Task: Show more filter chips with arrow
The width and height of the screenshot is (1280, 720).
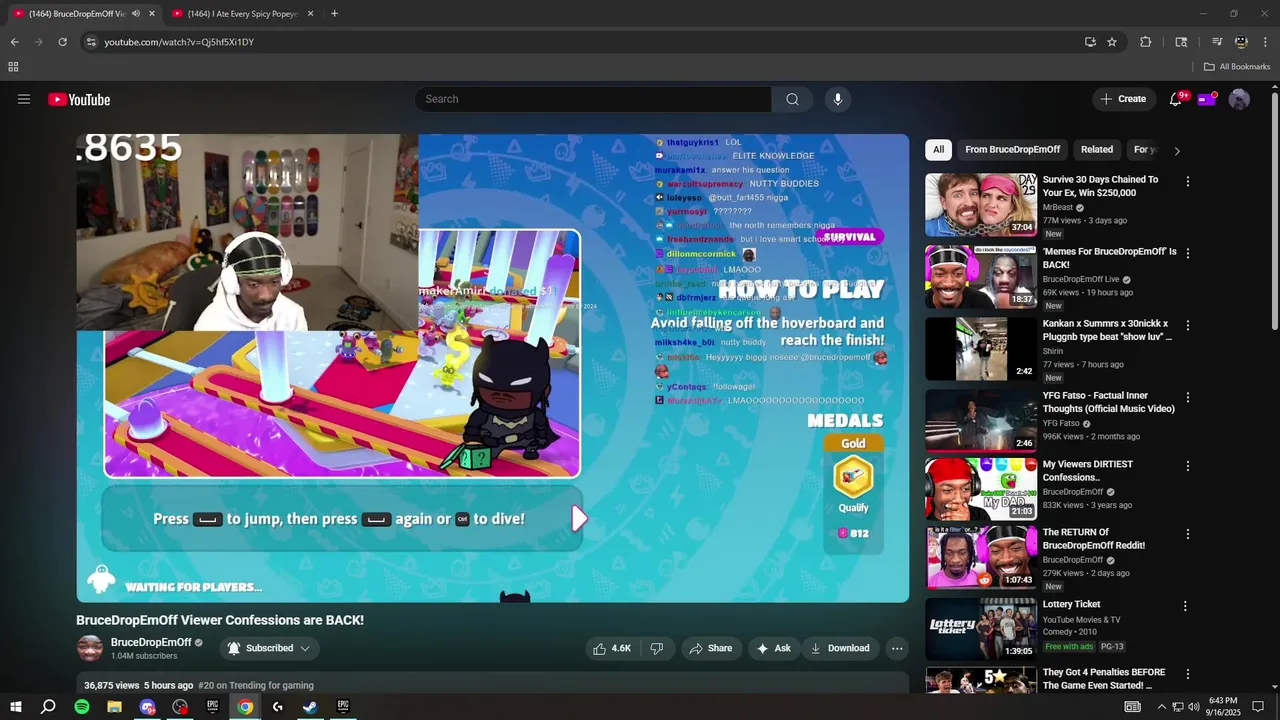Action: tap(1177, 151)
